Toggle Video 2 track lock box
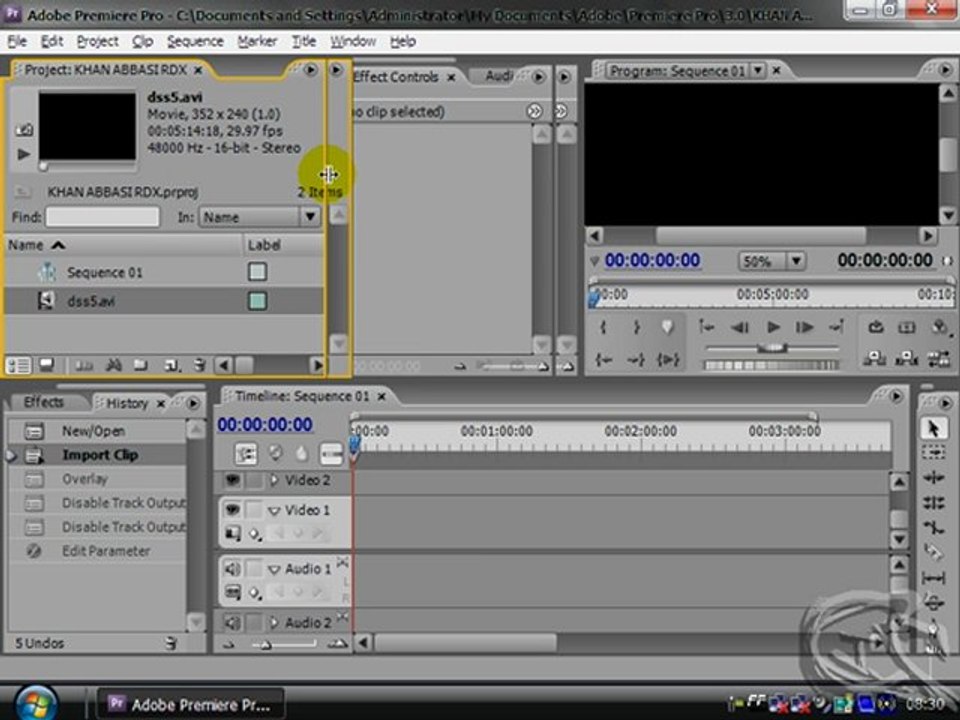Viewport: 960px width, 720px height. (253, 480)
